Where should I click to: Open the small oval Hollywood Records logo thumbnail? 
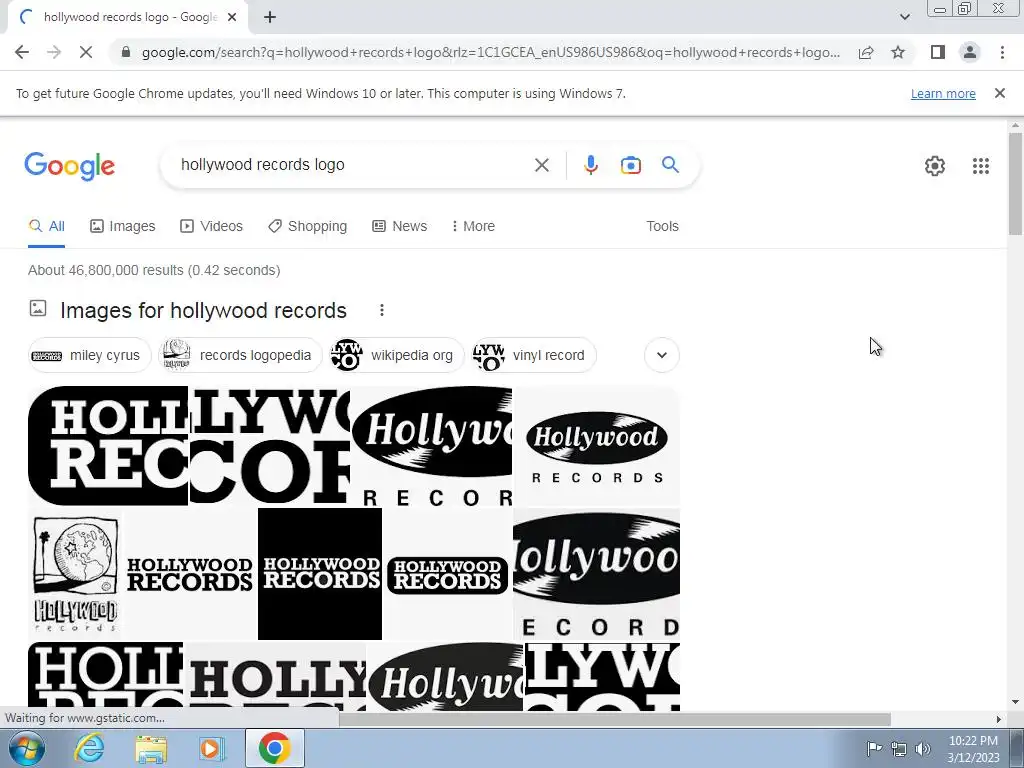tap(596, 446)
